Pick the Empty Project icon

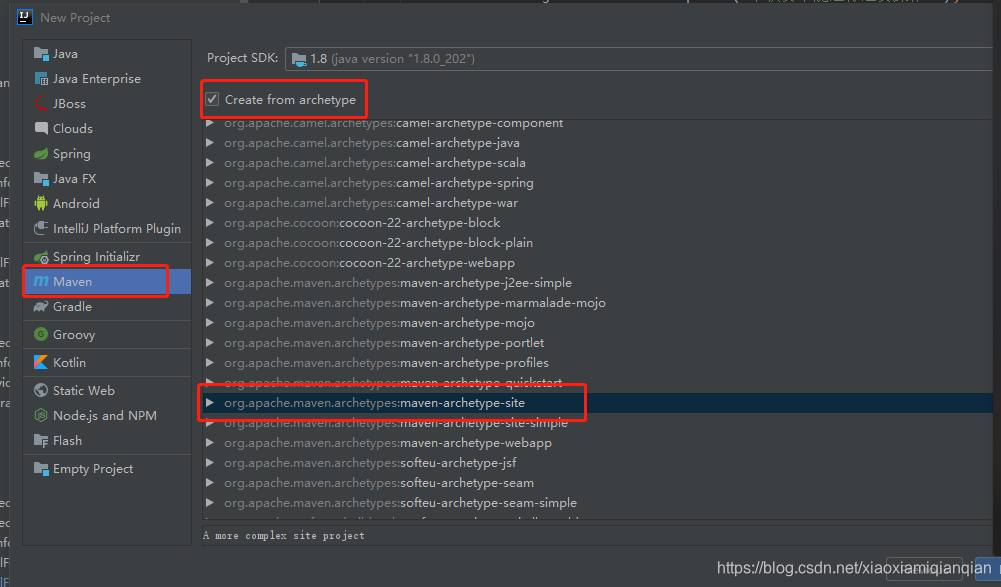(41, 469)
